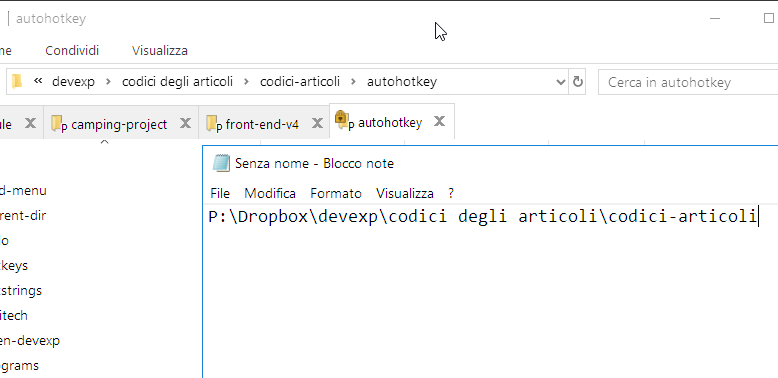
Task: Click the refresh icon beside address bar
Action: pyautogui.click(x=578, y=82)
